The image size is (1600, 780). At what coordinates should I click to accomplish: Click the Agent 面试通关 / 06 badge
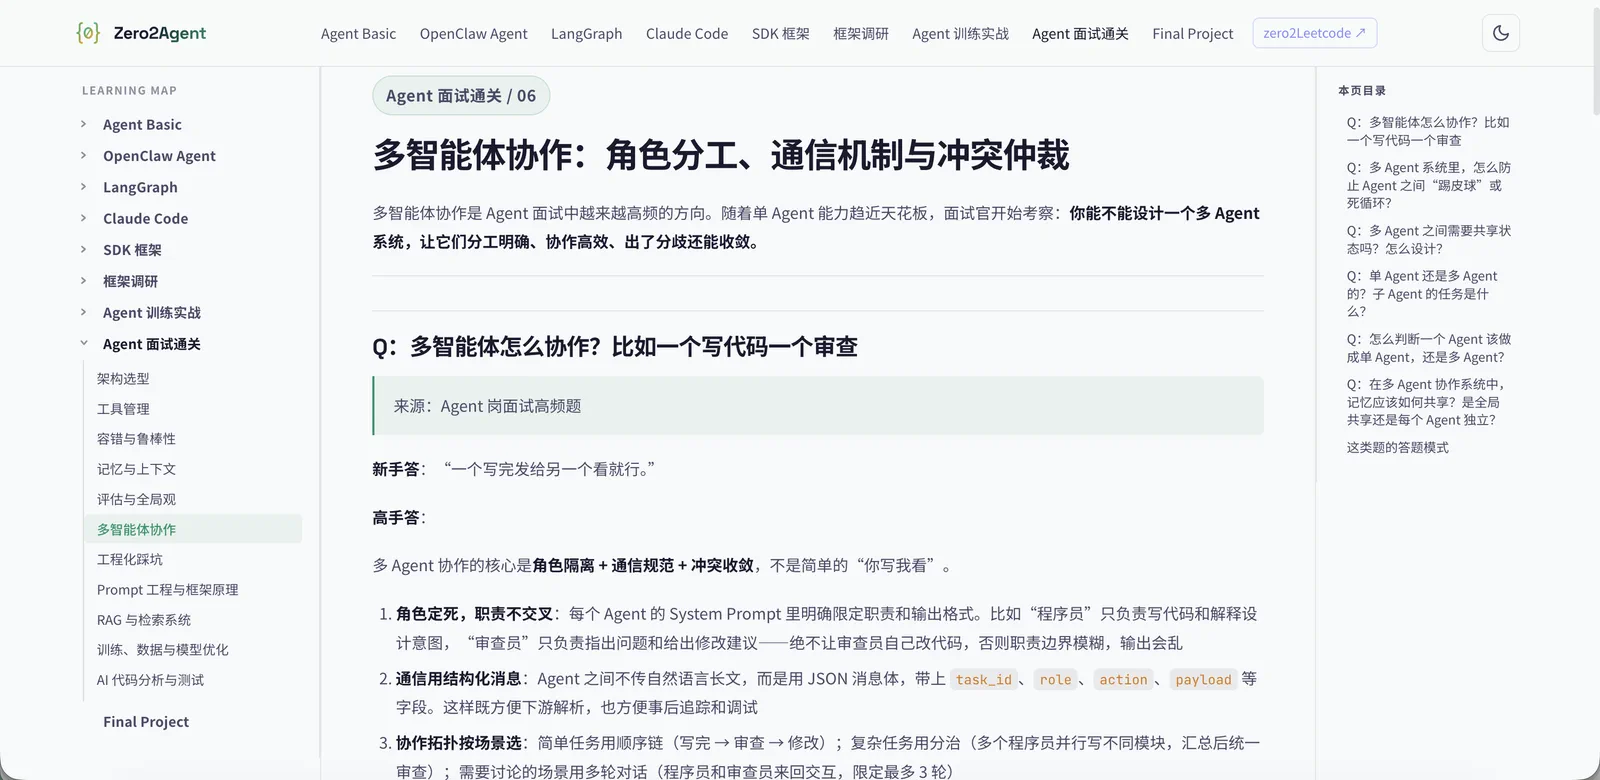pyautogui.click(x=461, y=96)
